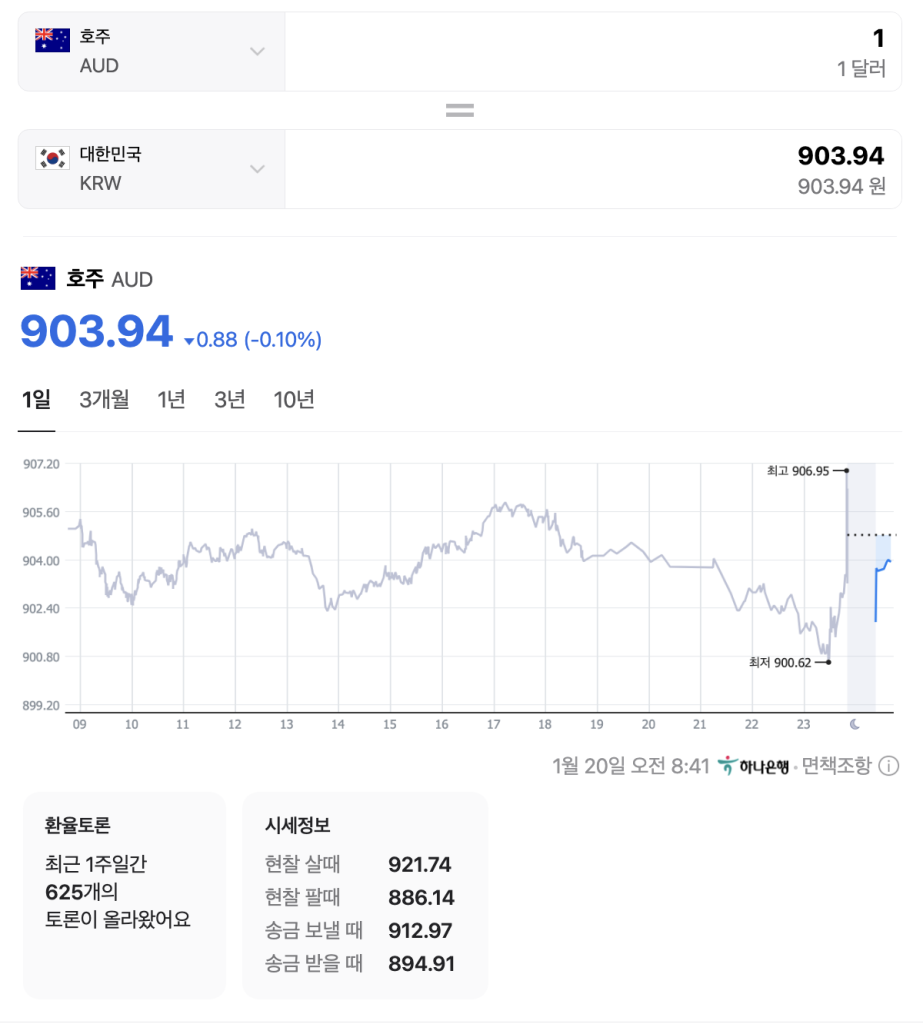Select the 1일 chart tab
Viewport: 923px width, 1024px height.
[37, 400]
